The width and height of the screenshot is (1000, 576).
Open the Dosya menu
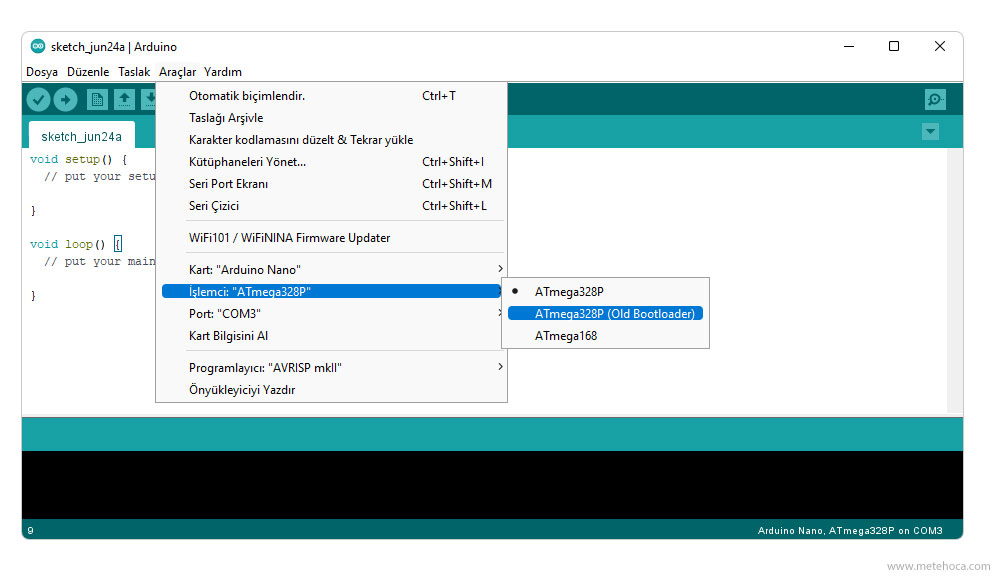[41, 72]
